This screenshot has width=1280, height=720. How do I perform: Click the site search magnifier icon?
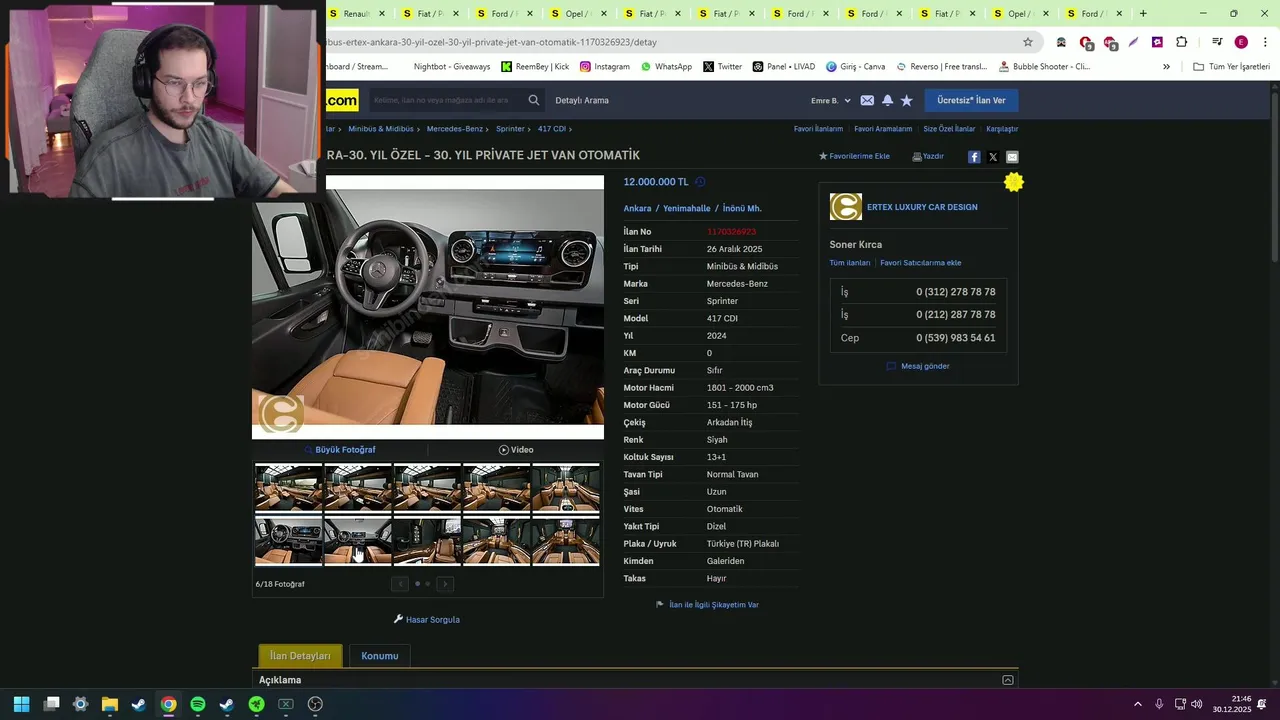pyautogui.click(x=534, y=100)
